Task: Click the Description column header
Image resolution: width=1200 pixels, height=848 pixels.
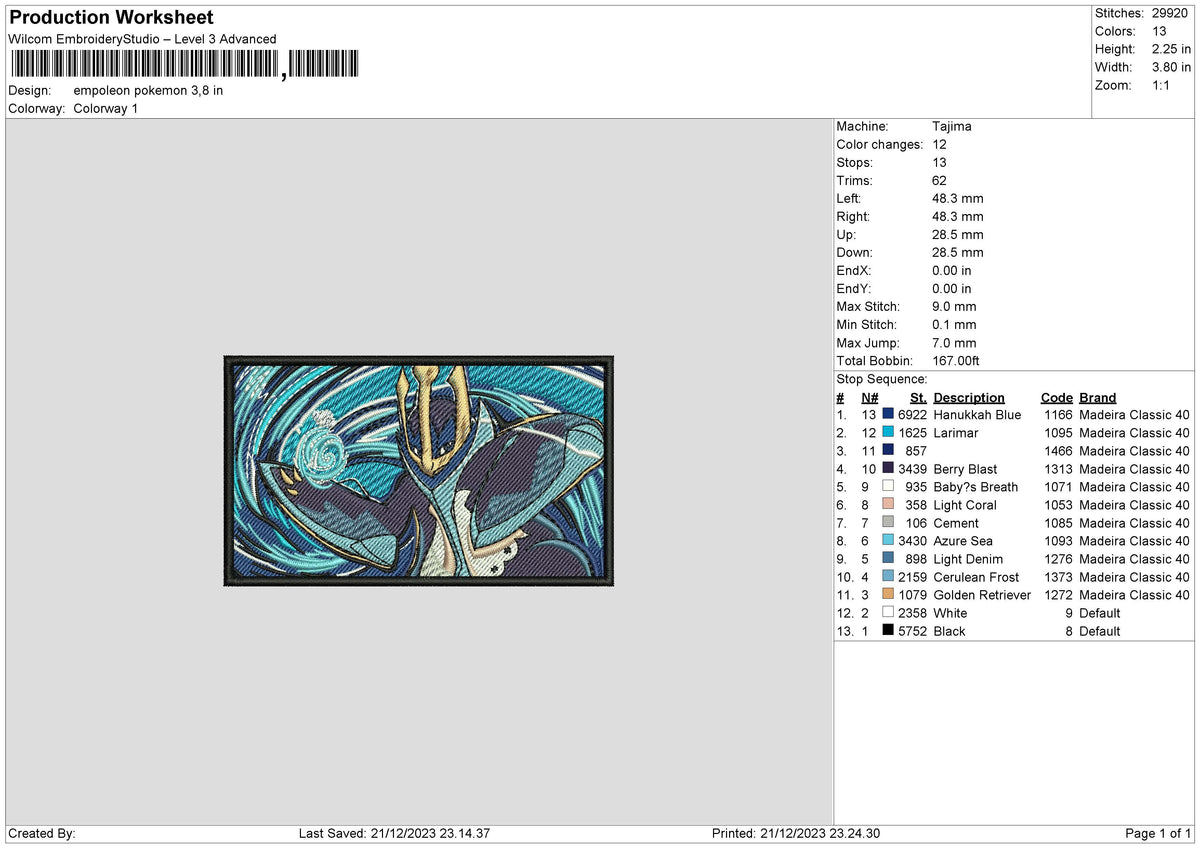Action: click(x=969, y=397)
